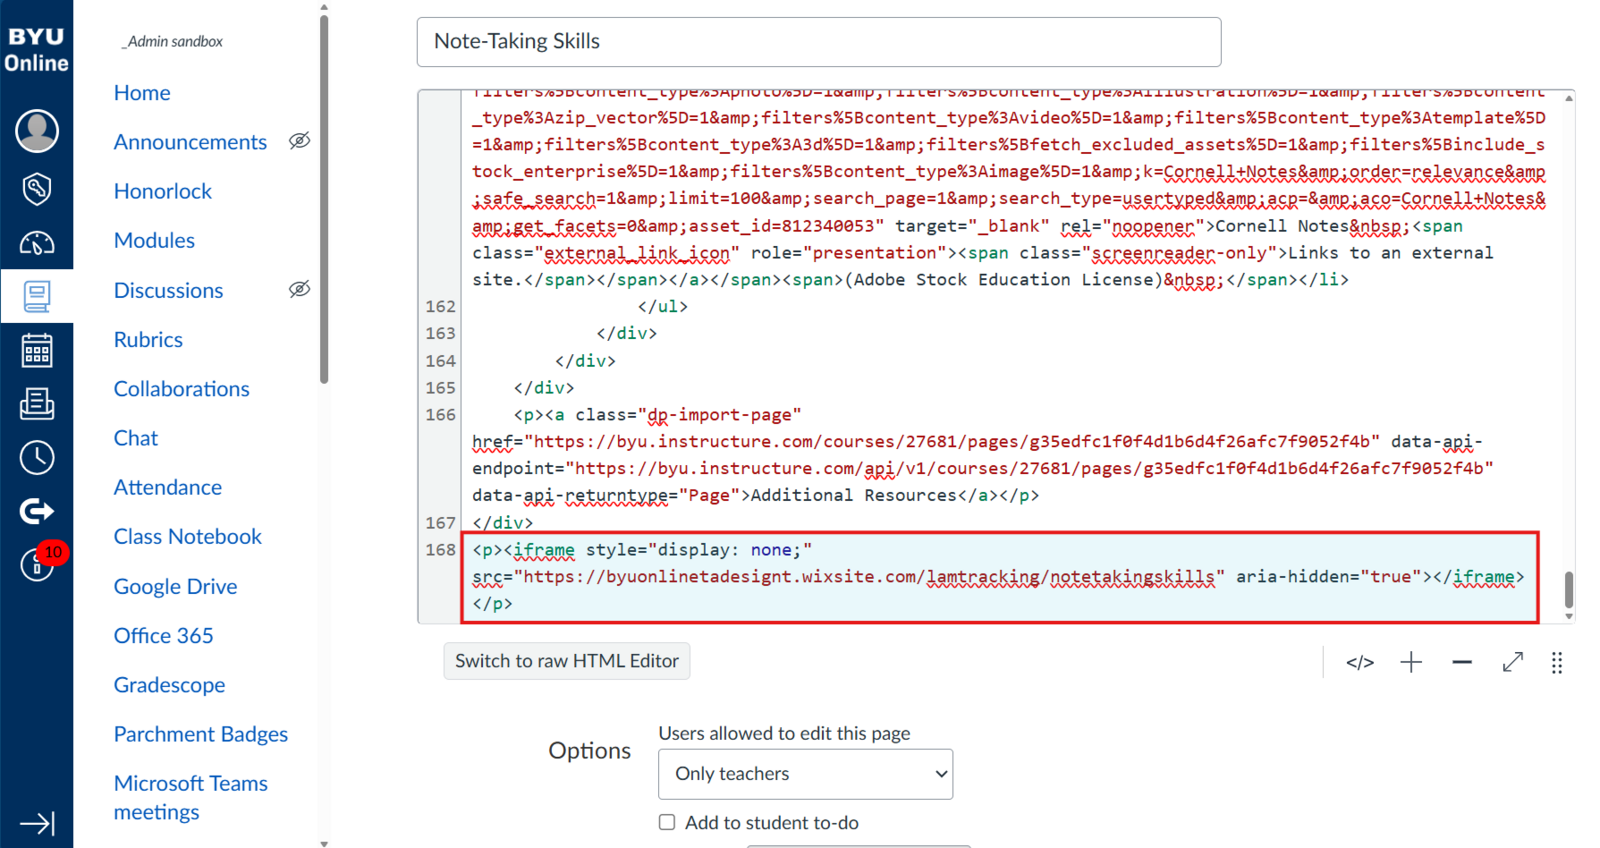The height and width of the screenshot is (848, 1600).
Task: Open Class Notebook link
Action: coord(187,537)
